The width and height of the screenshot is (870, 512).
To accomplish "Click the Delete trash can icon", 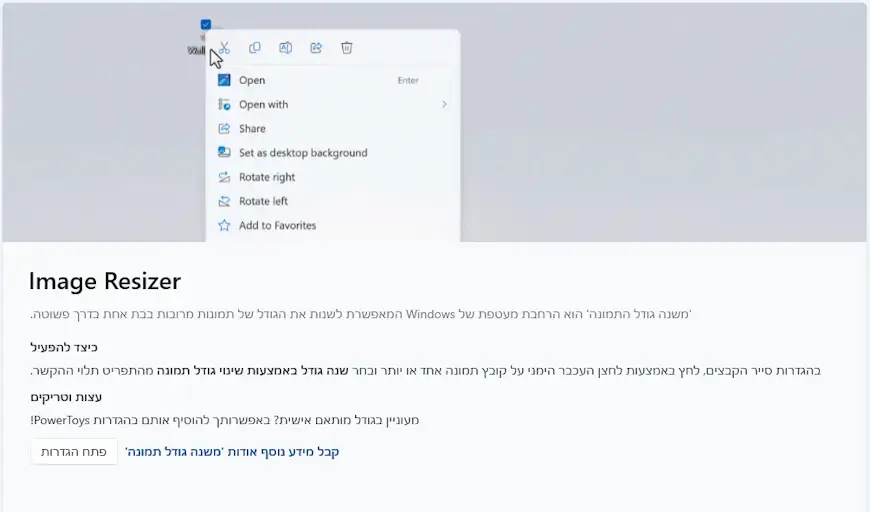I will click(347, 48).
